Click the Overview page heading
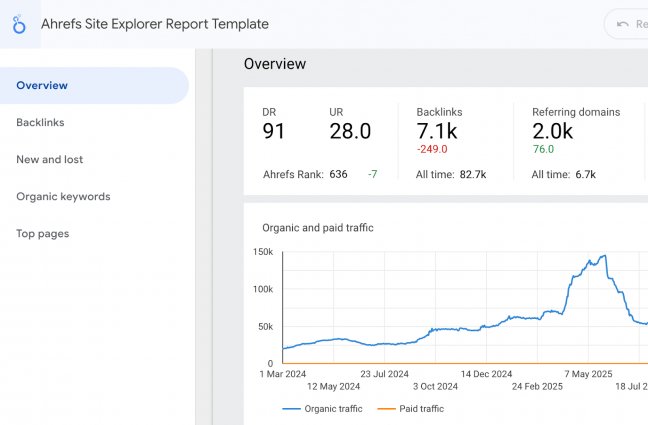 click(275, 64)
